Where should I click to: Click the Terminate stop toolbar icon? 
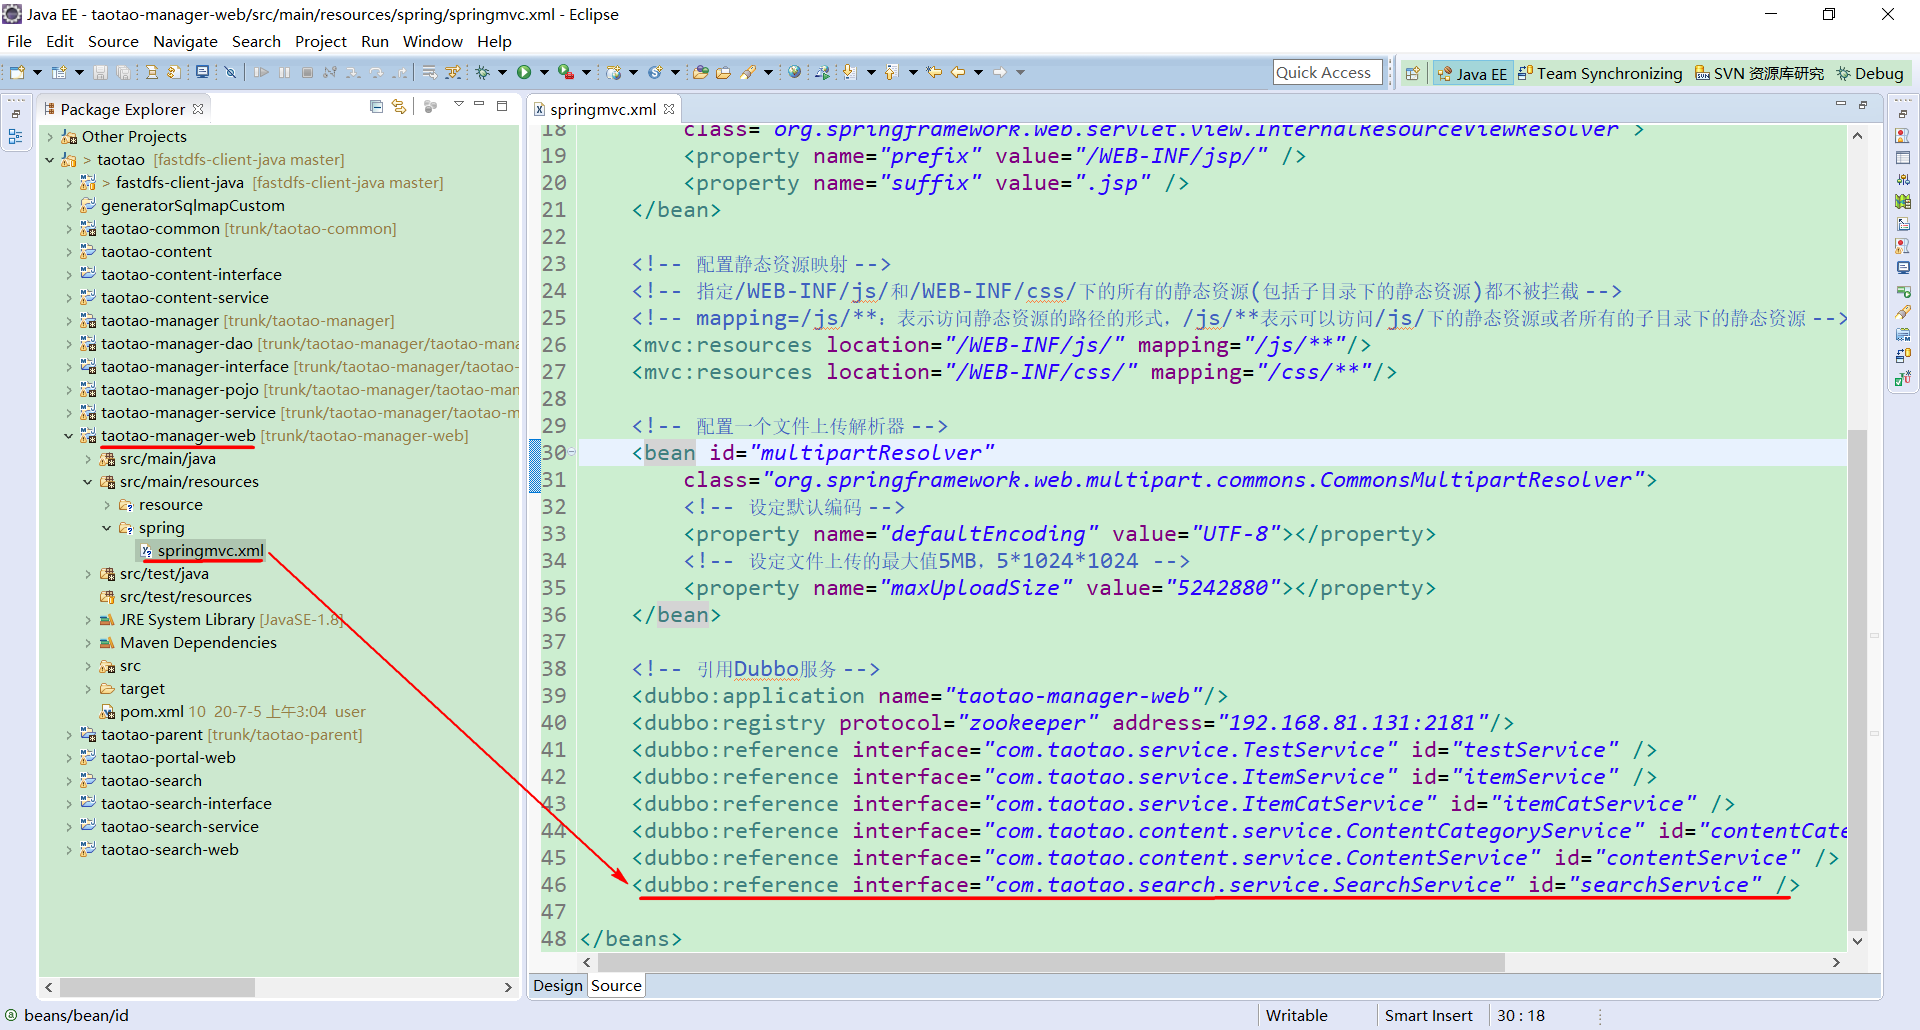click(307, 72)
